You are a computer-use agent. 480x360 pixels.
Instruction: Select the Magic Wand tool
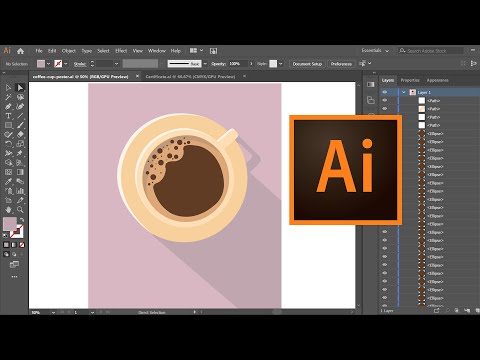(x=8, y=97)
